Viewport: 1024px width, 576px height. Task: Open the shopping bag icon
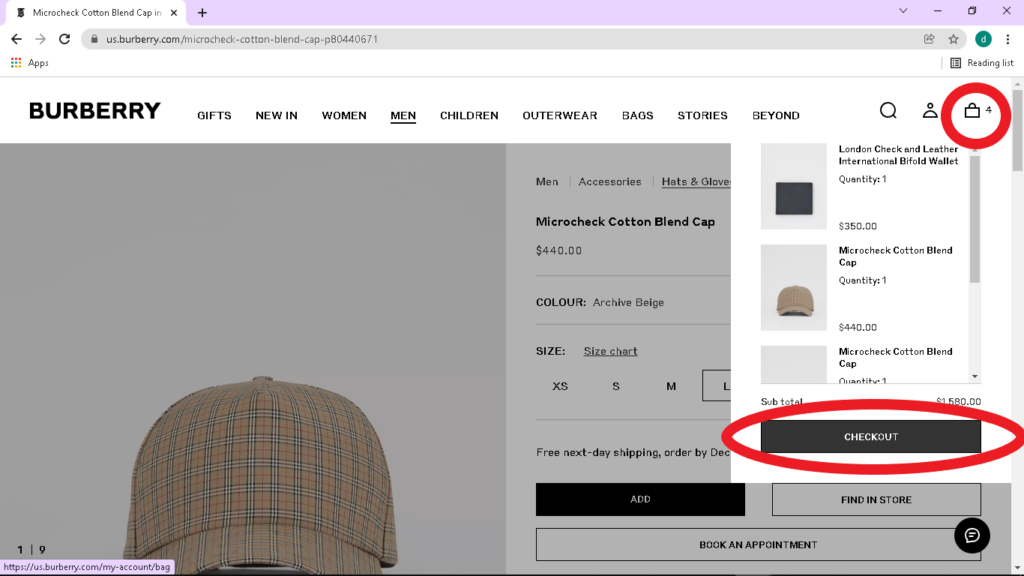tap(972, 110)
